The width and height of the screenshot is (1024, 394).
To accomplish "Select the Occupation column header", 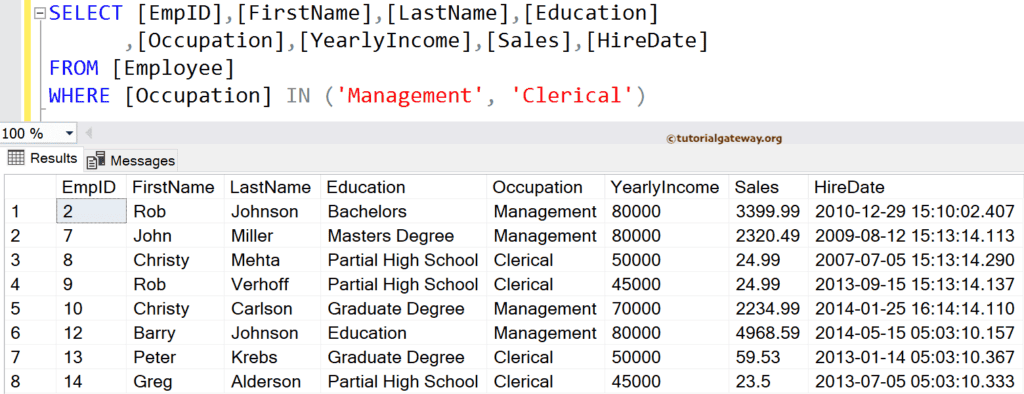I will tap(546, 188).
